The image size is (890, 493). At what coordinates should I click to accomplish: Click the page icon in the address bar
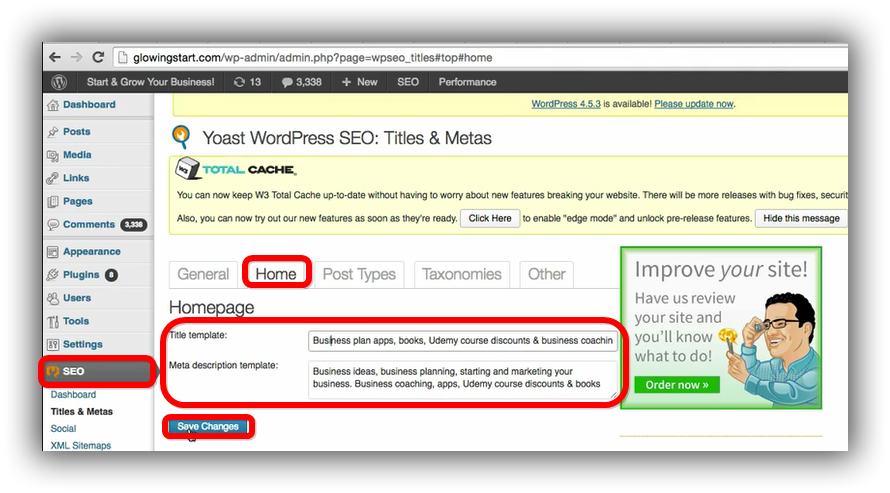pyautogui.click(x=122, y=57)
